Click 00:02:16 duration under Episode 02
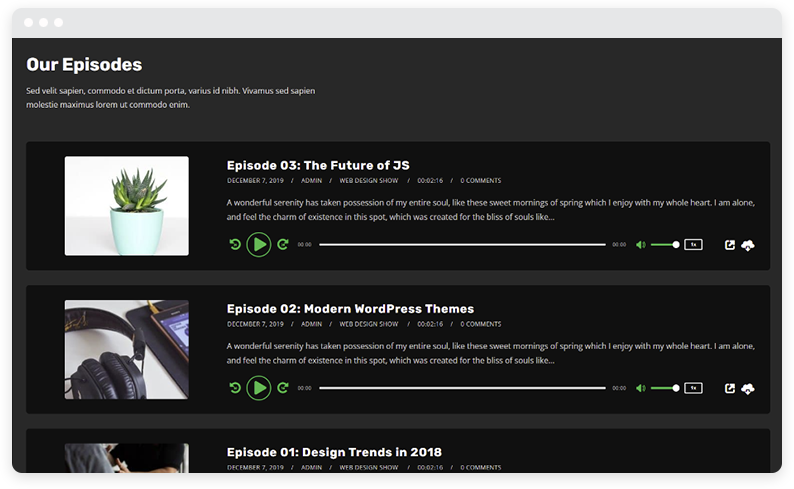794x489 pixels. tap(430, 324)
